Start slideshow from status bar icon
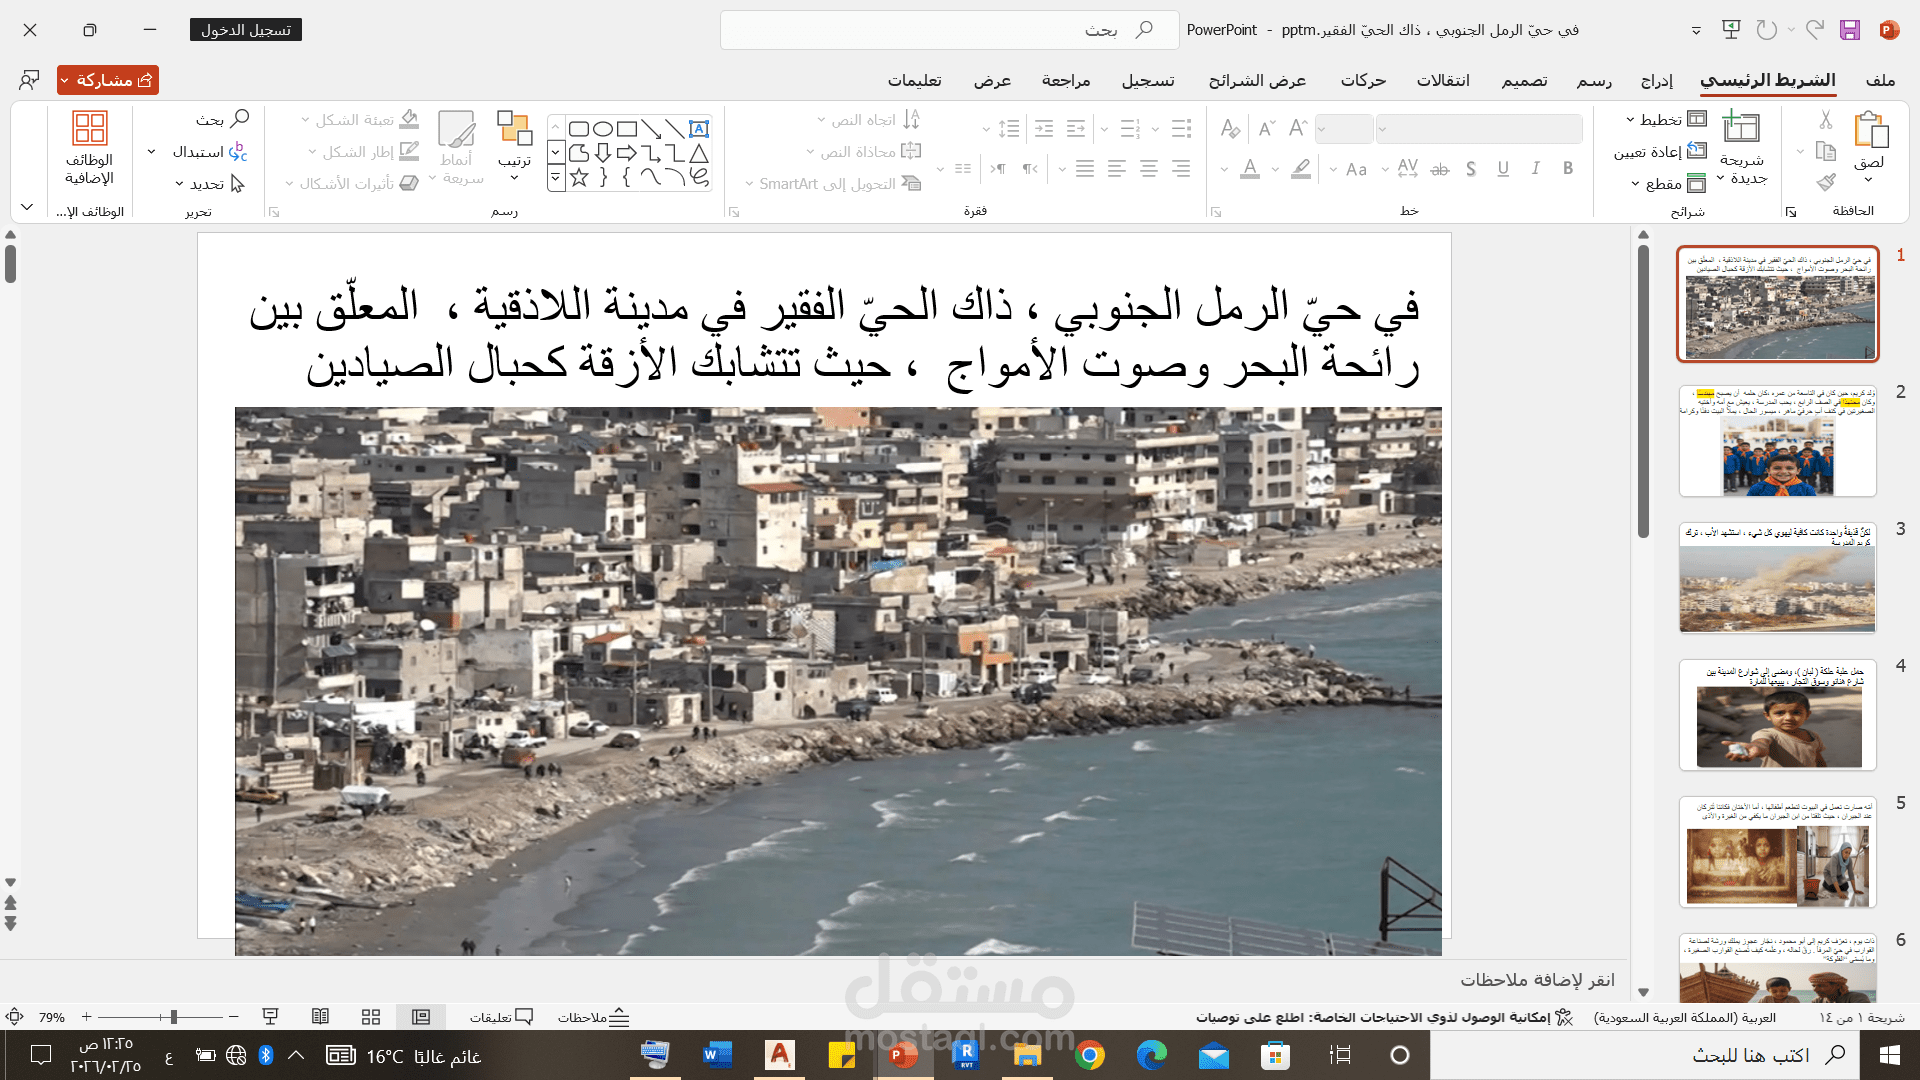Viewport: 1920px width, 1080px height. pyautogui.click(x=270, y=1017)
